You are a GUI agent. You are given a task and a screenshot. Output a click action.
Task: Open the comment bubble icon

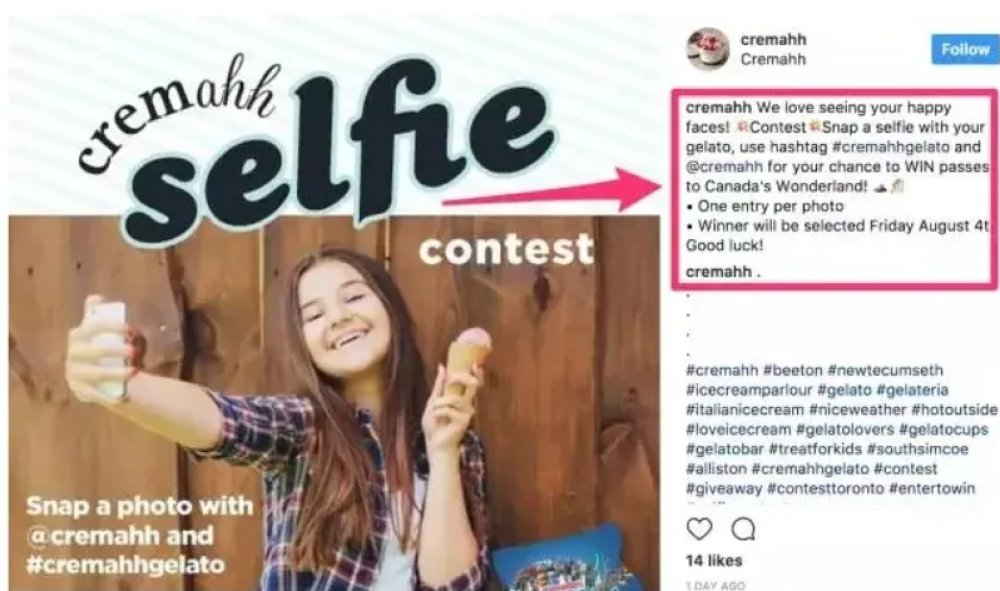pos(743,529)
